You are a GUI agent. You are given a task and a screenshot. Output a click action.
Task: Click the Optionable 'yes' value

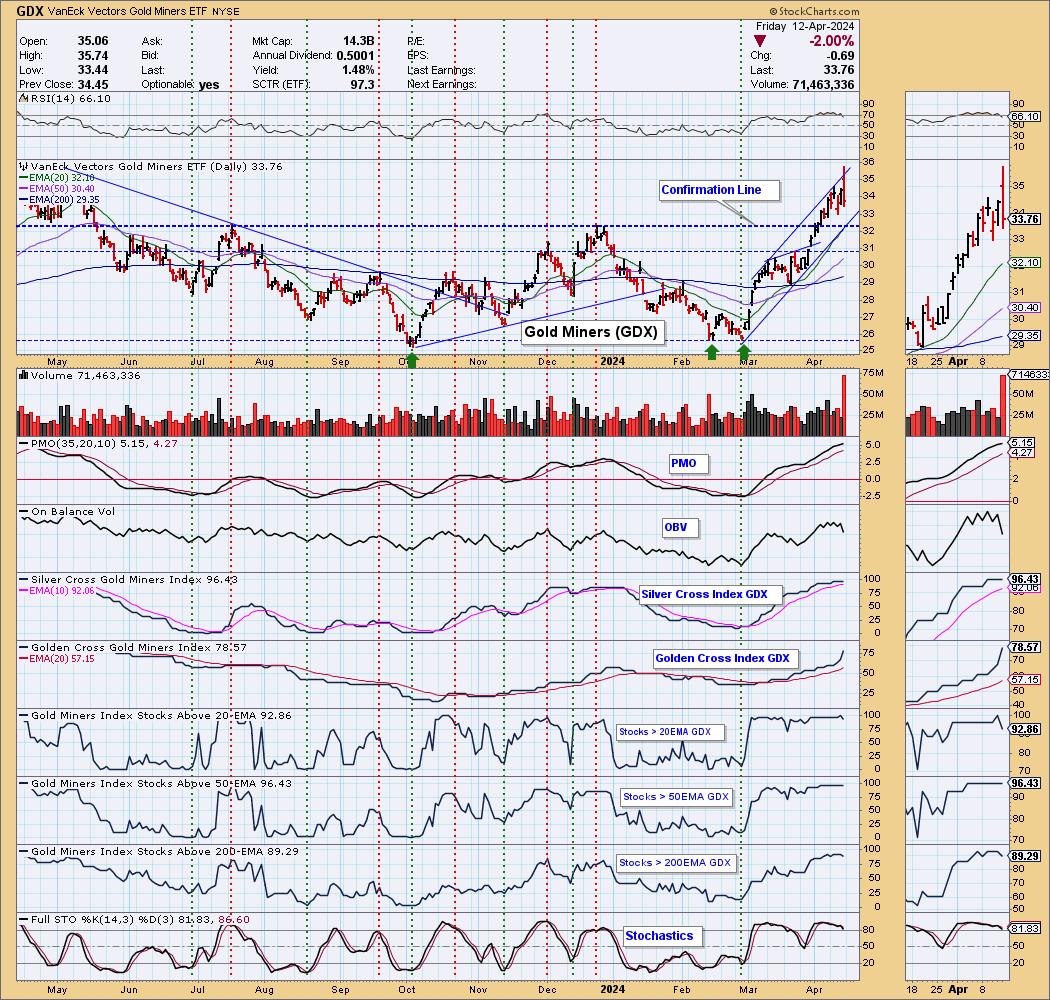point(209,85)
